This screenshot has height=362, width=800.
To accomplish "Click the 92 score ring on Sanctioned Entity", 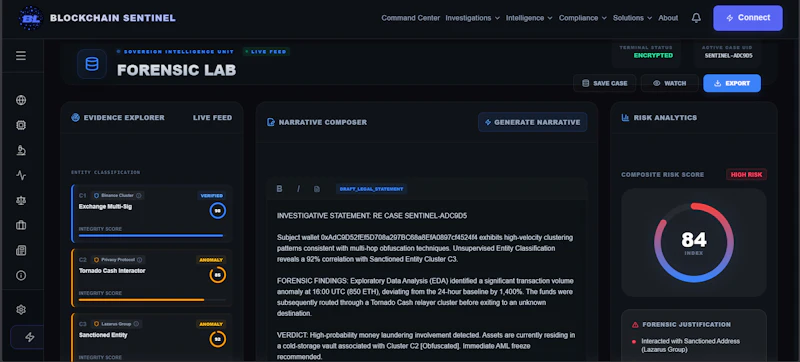I will coord(217,340).
